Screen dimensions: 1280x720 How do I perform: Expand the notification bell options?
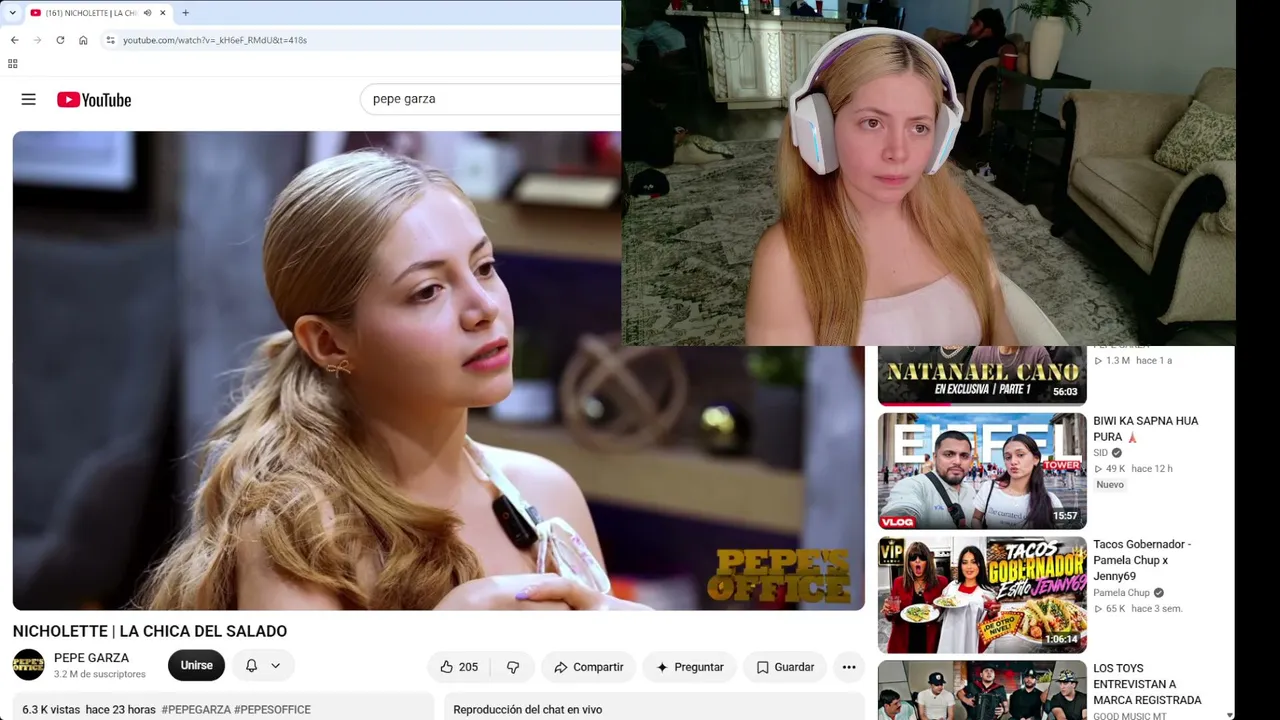pos(263,665)
